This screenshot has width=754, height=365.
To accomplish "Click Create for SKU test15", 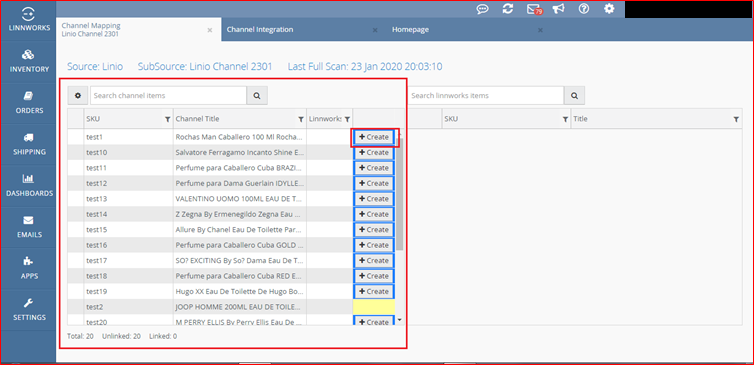I will [x=374, y=229].
